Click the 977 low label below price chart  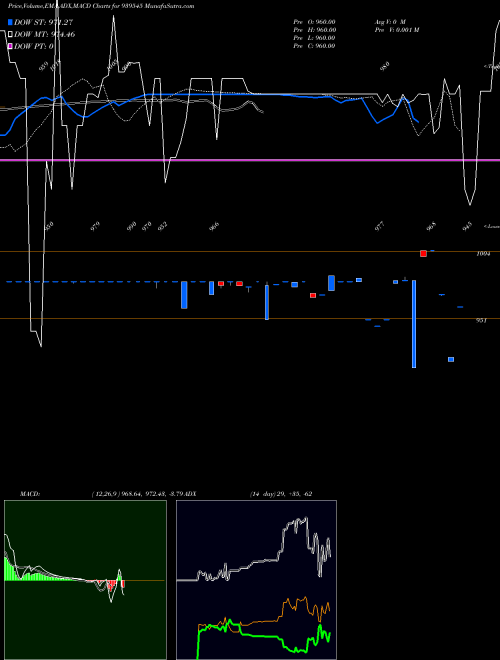(x=380, y=226)
